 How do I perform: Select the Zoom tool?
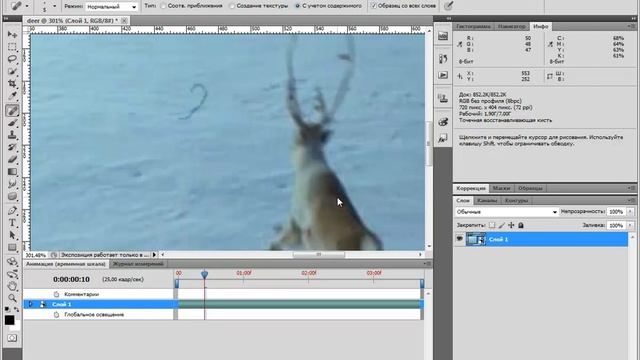(12, 298)
